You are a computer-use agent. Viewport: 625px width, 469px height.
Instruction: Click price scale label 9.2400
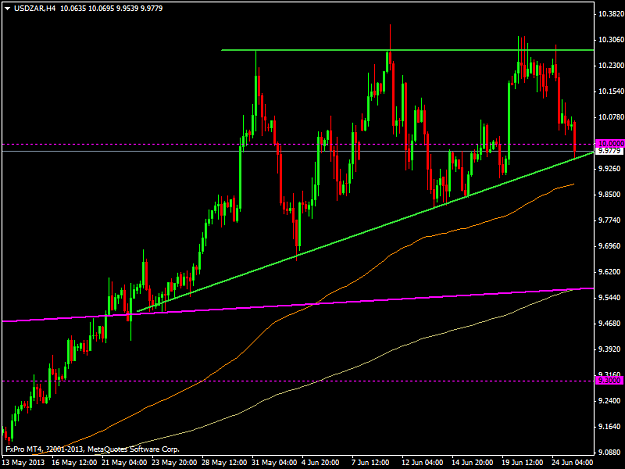611,401
